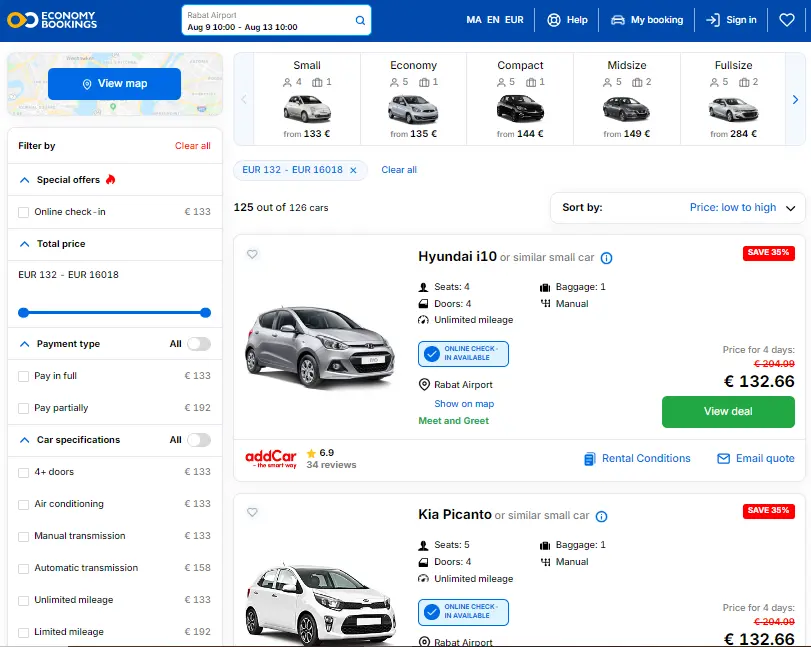Image resolution: width=811 pixels, height=647 pixels.
Task: Click the Rabat Airport location pin icon
Action: [x=424, y=385]
